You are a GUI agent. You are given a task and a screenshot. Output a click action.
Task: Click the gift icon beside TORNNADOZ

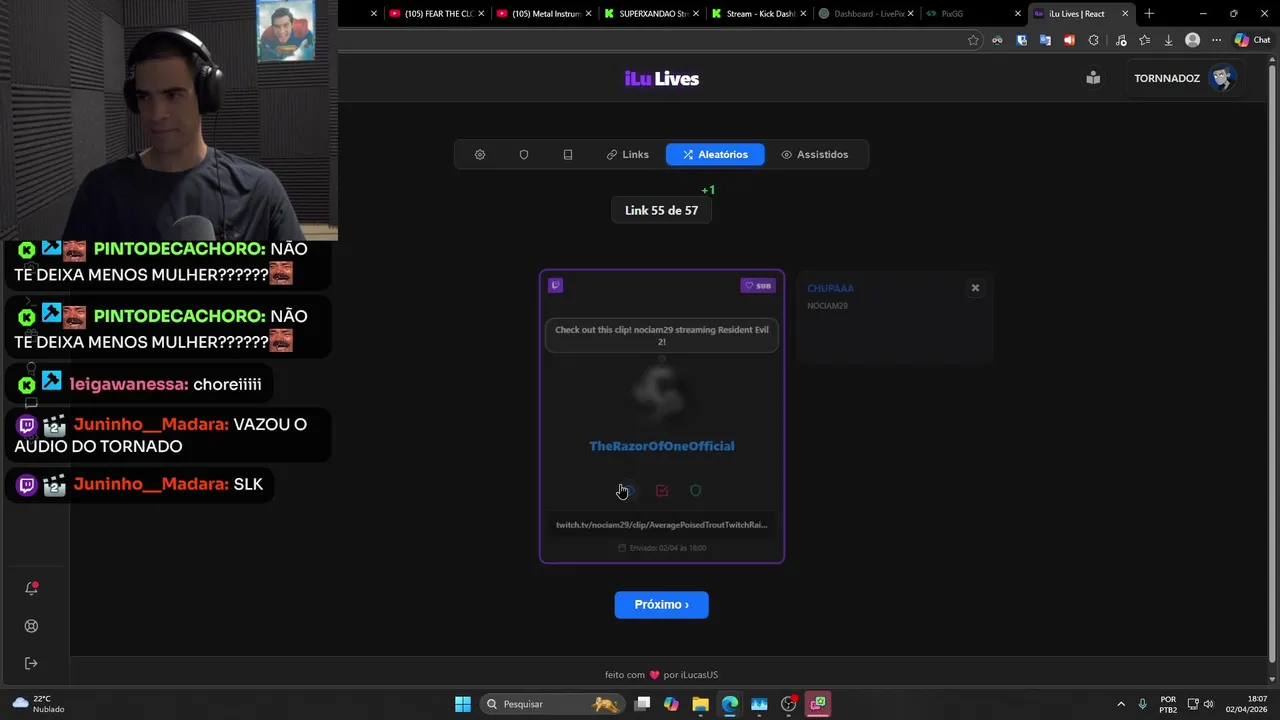click(1093, 78)
